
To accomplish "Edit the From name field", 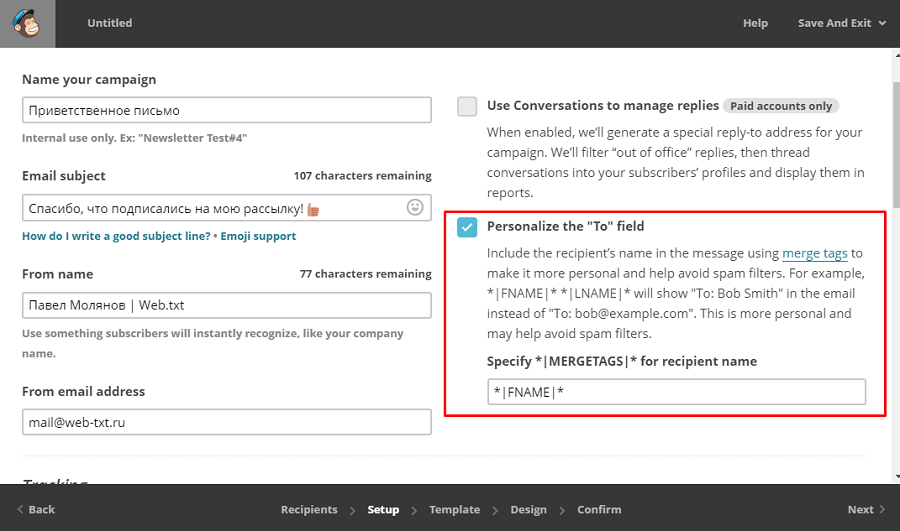I will point(227,305).
